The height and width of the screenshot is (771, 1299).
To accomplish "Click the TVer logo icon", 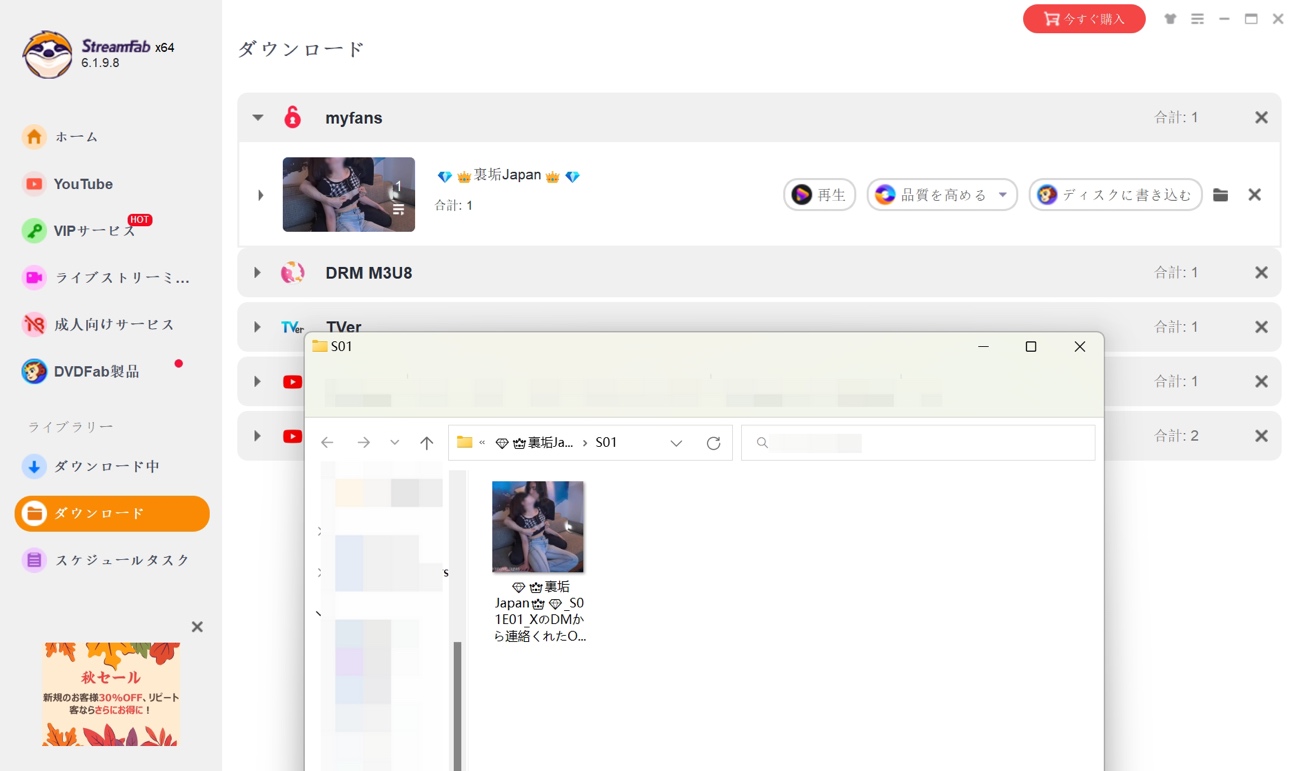I will [292, 327].
